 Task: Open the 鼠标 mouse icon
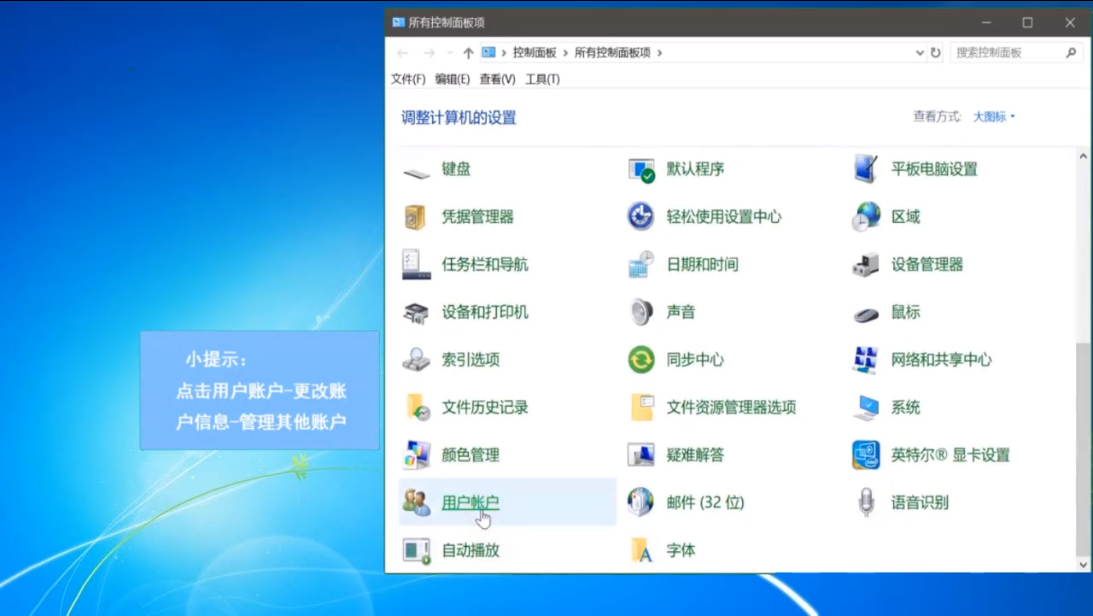(866, 314)
